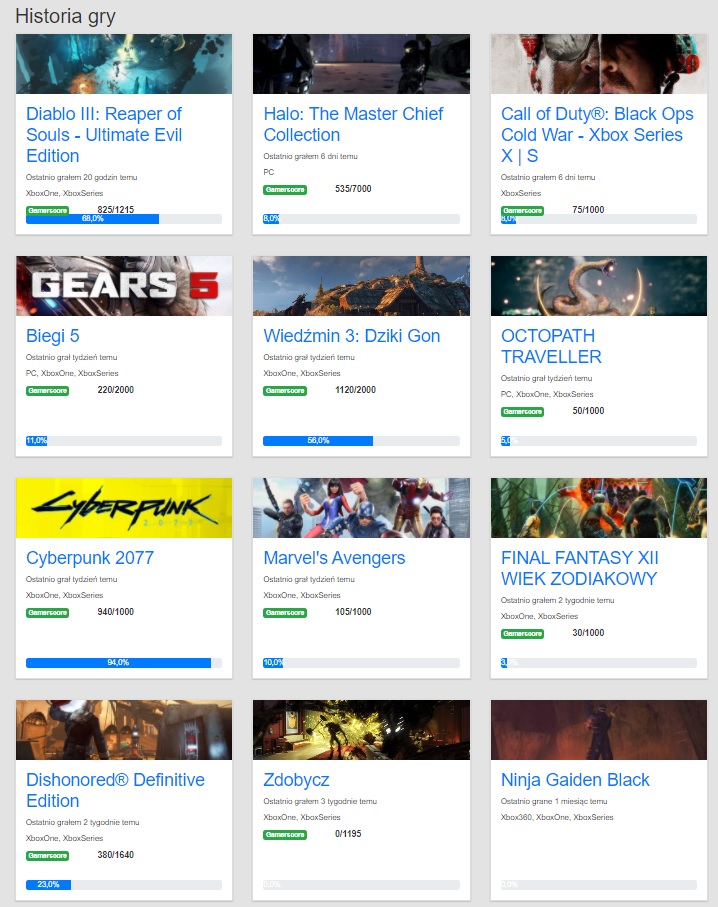Viewport: 718px width, 907px height.
Task: Click 'Ostatnio grałem 3 tygodnie temu' text
Action: click(320, 802)
